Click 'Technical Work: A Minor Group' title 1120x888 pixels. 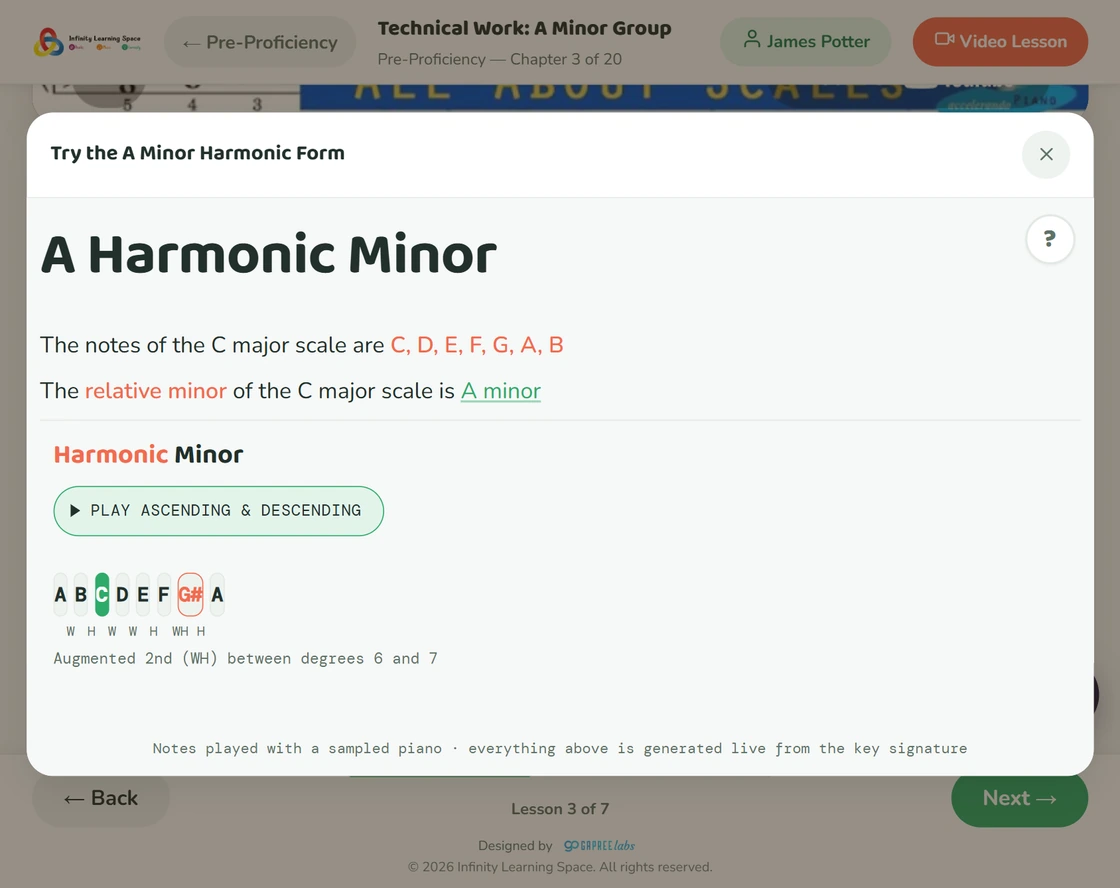pos(524,28)
